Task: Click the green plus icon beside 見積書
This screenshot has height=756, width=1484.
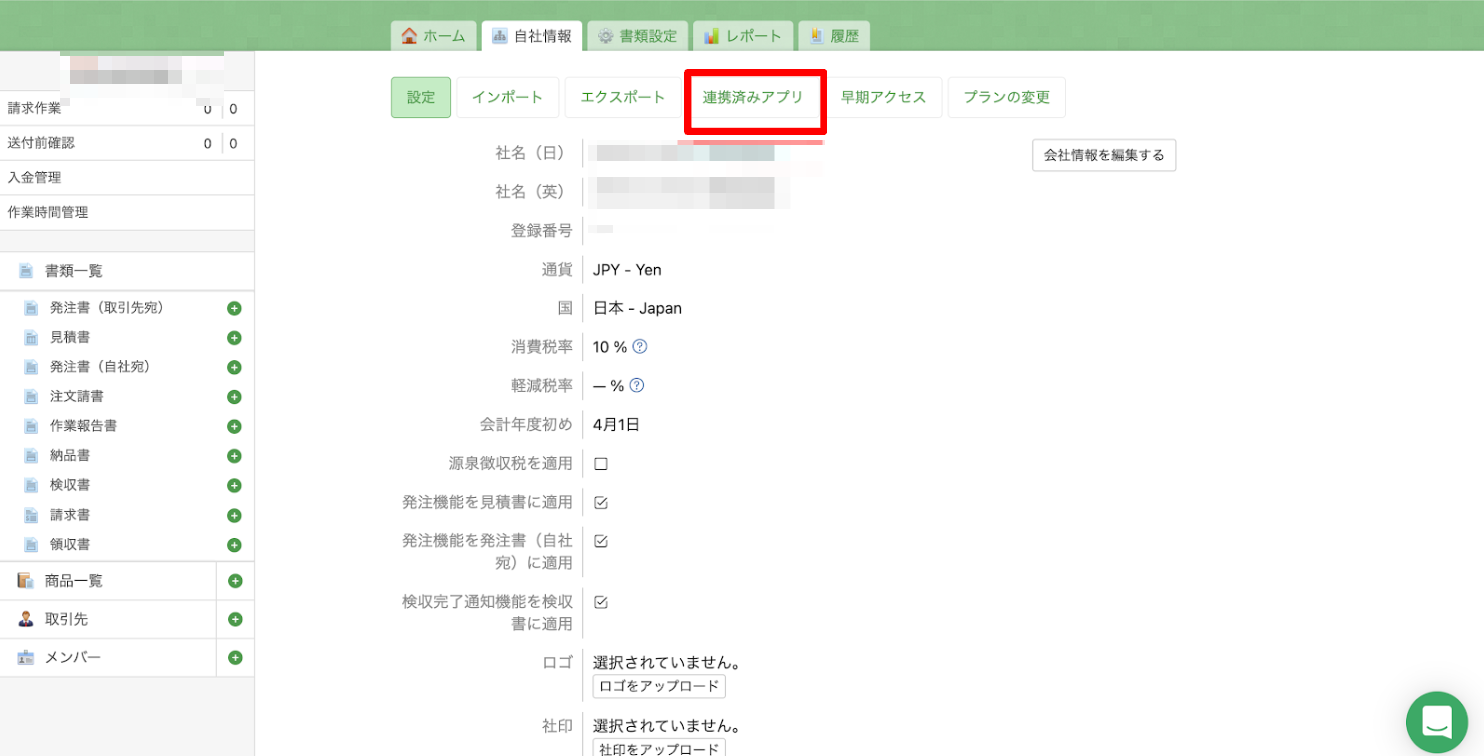Action: tap(234, 338)
